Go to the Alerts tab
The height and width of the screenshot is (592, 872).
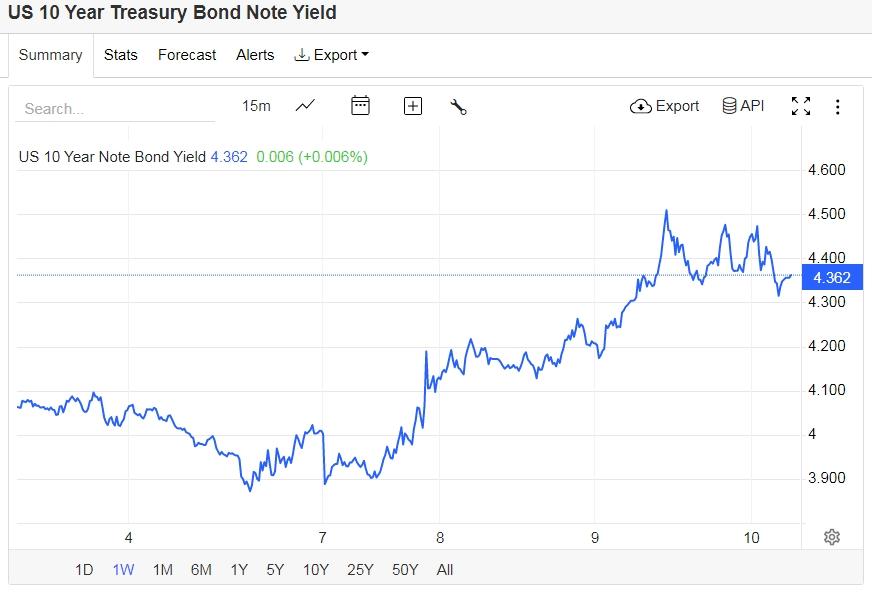(x=255, y=55)
